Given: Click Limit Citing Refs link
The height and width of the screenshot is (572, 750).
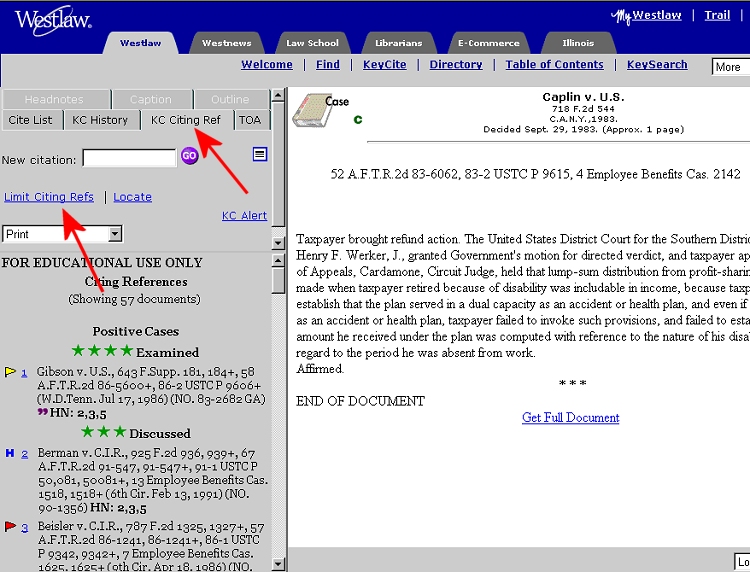Looking at the screenshot, I should click(x=49, y=197).
